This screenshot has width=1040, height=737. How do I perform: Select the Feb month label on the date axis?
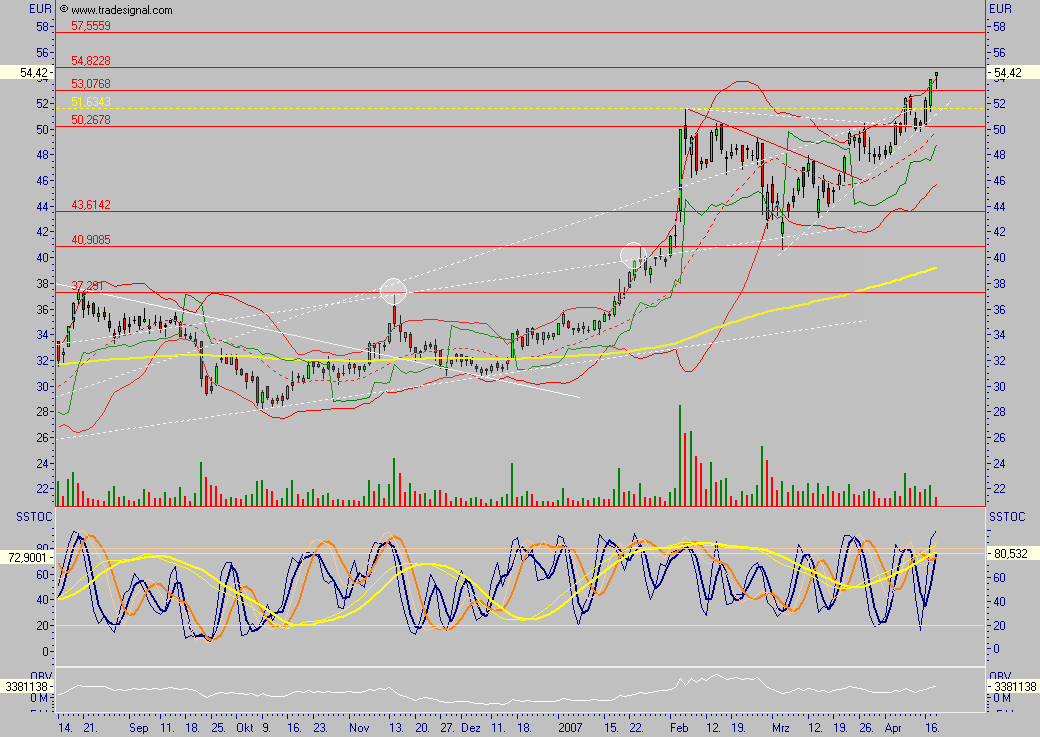tap(679, 728)
